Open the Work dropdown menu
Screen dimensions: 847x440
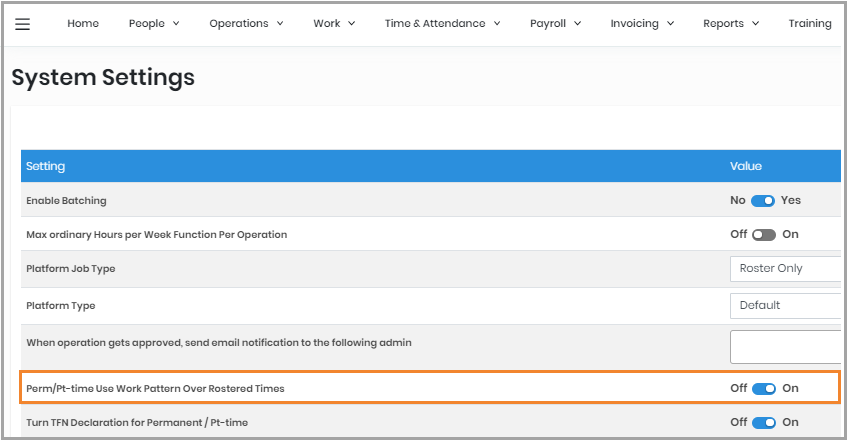334,24
